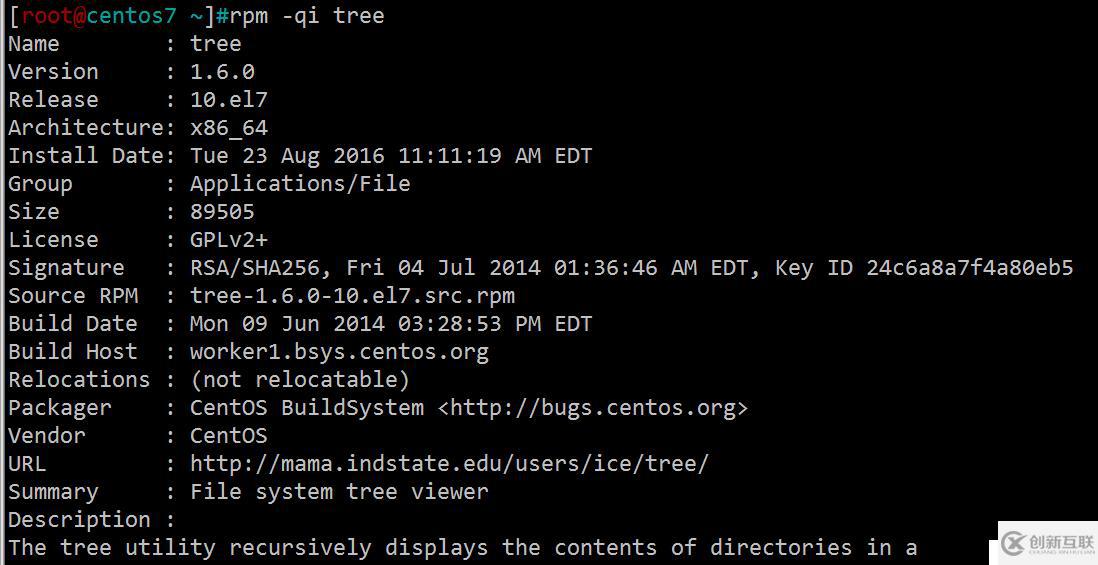Viewport: 1098px width, 565px height.
Task: Click the Install Date timestamp text
Action: tap(391, 155)
